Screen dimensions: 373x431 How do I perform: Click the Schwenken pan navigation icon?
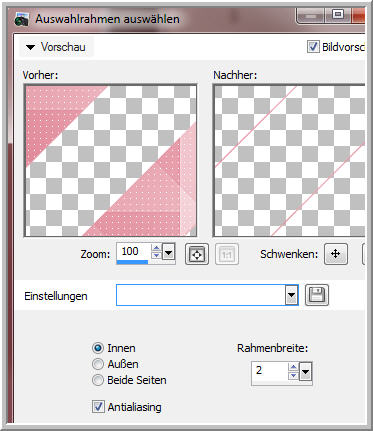point(336,254)
